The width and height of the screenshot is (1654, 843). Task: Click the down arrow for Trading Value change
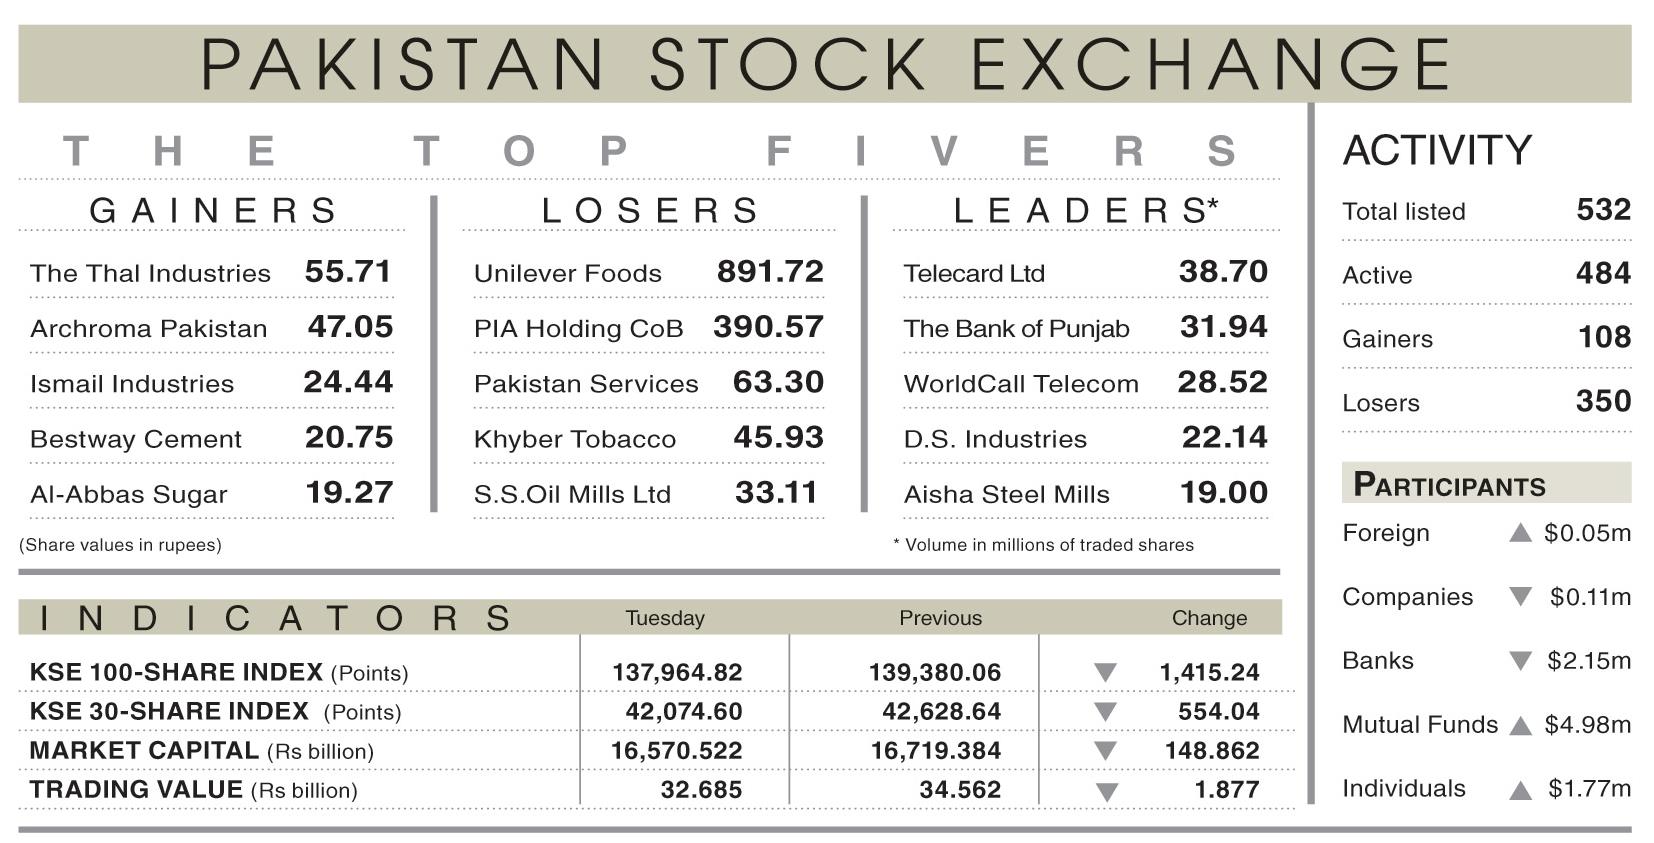click(1105, 792)
